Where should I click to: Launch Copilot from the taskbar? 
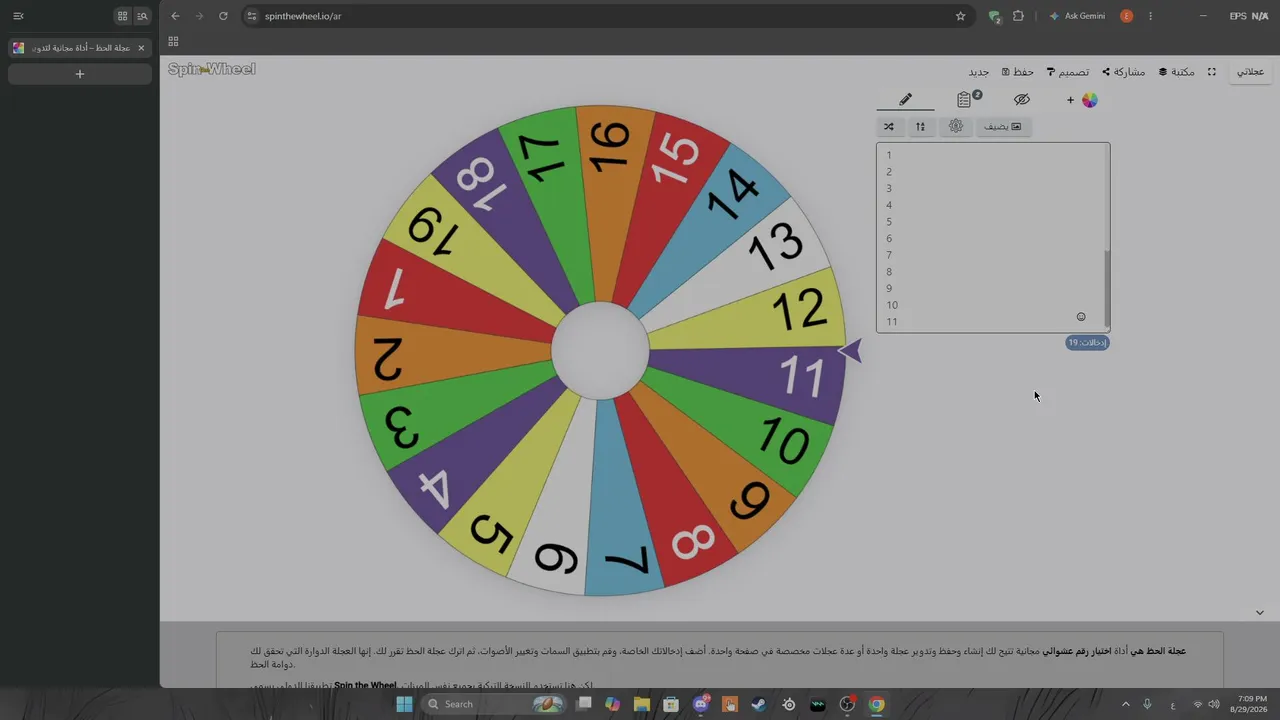click(613, 704)
